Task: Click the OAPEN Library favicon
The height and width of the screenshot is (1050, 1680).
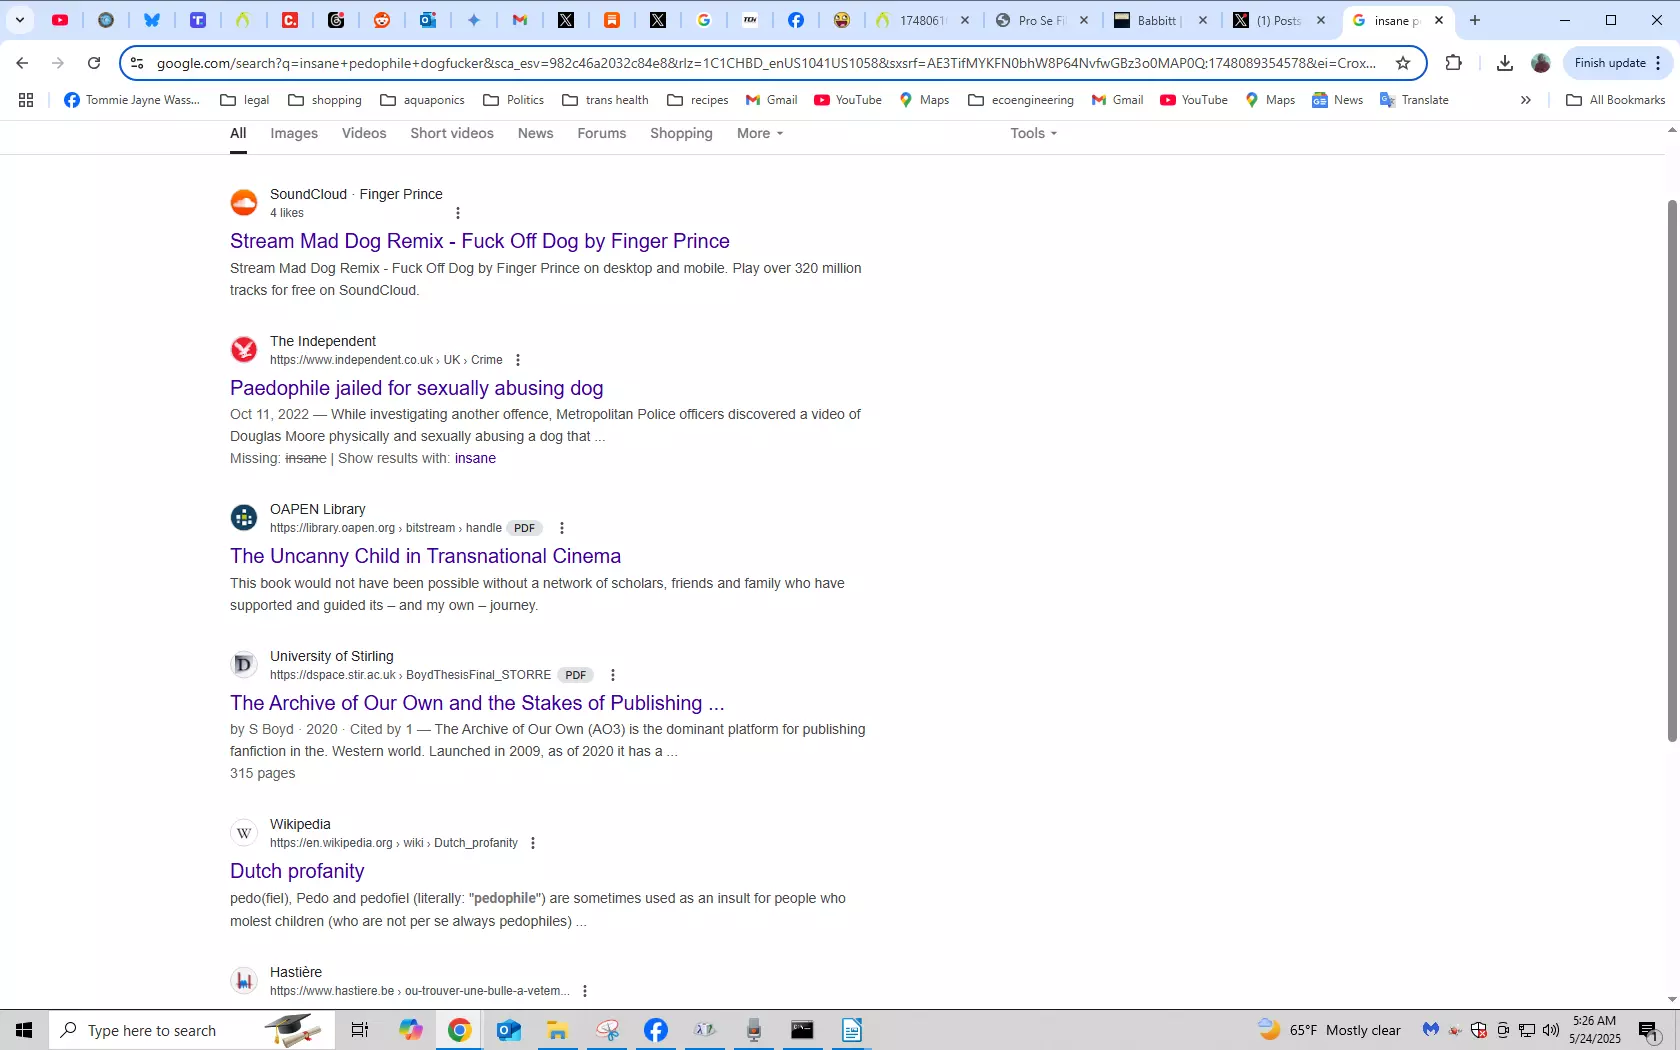Action: pyautogui.click(x=244, y=518)
